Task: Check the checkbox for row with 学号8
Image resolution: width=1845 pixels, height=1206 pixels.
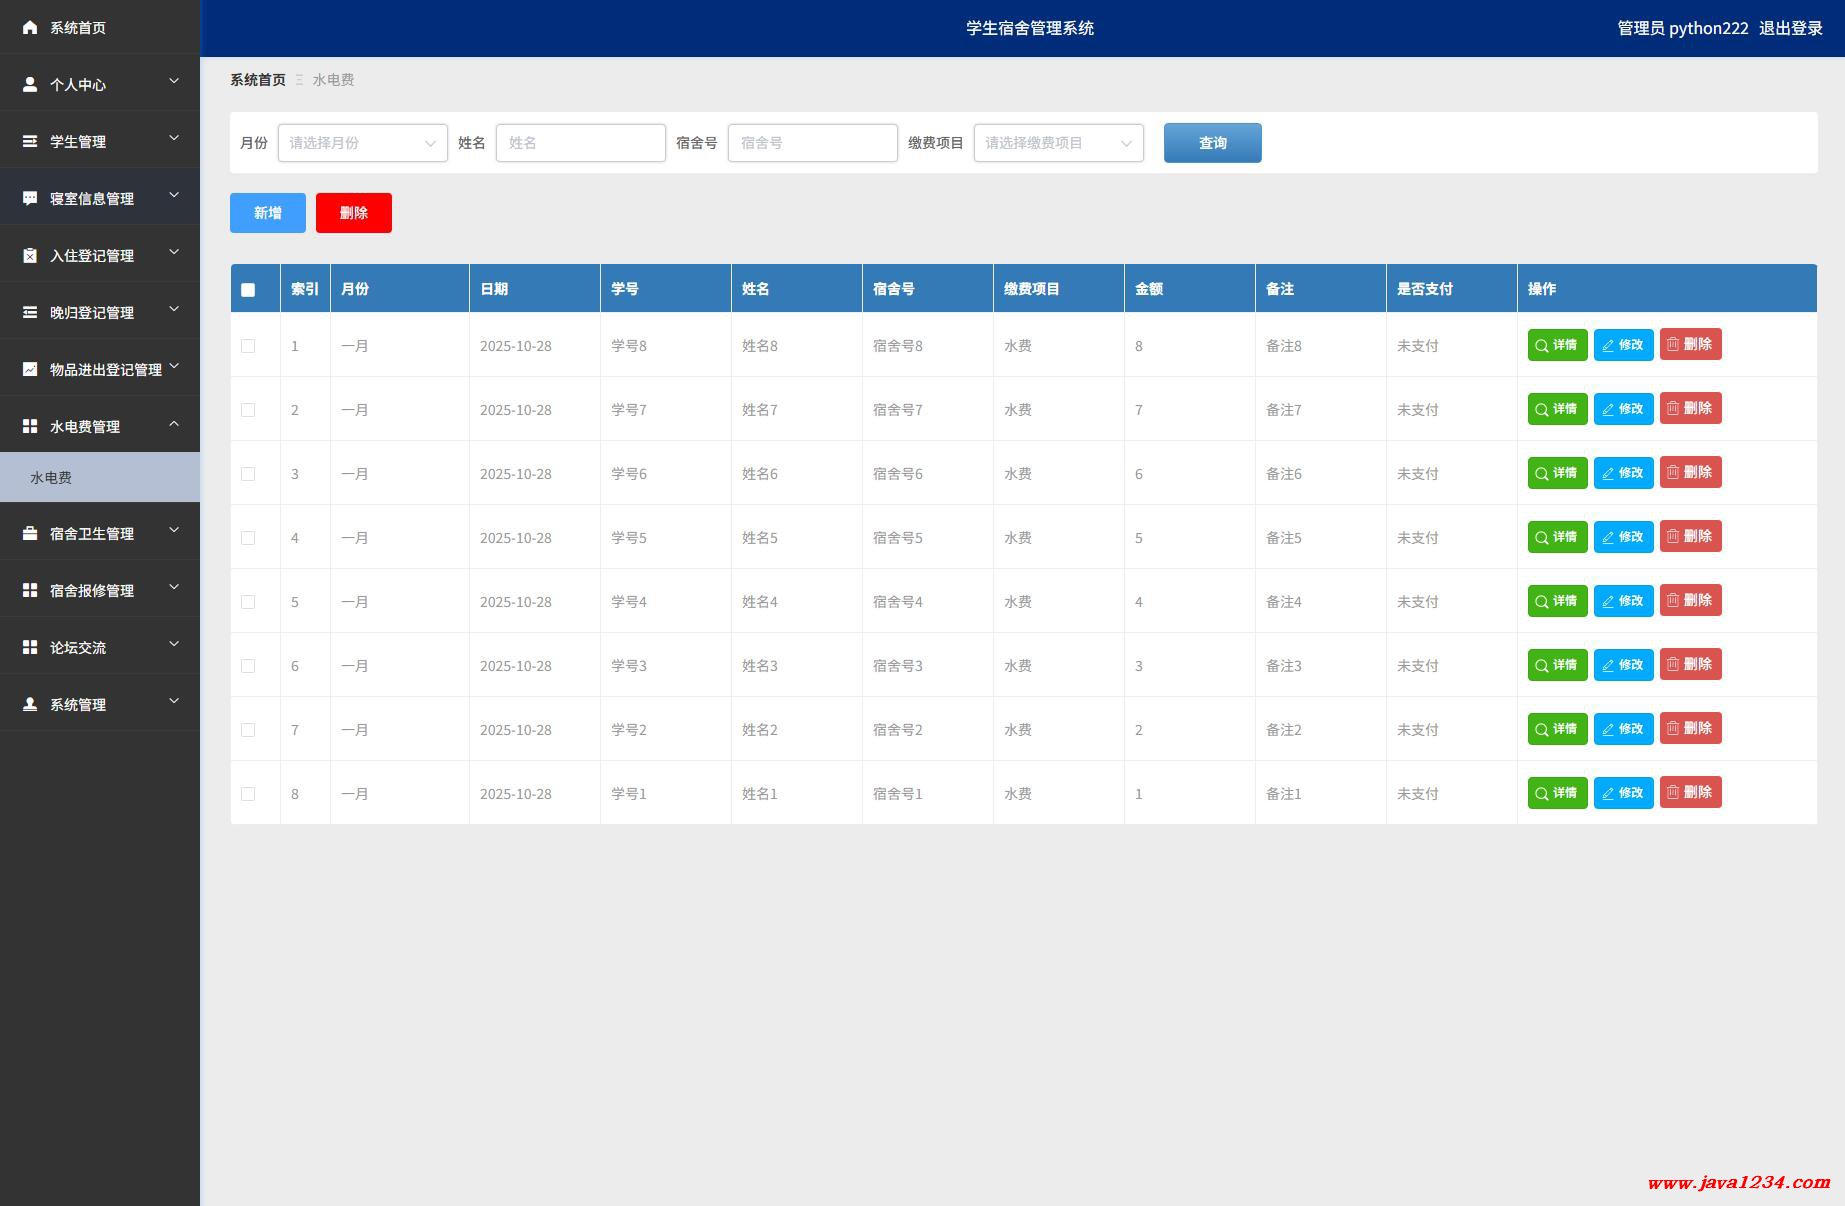Action: click(248, 346)
